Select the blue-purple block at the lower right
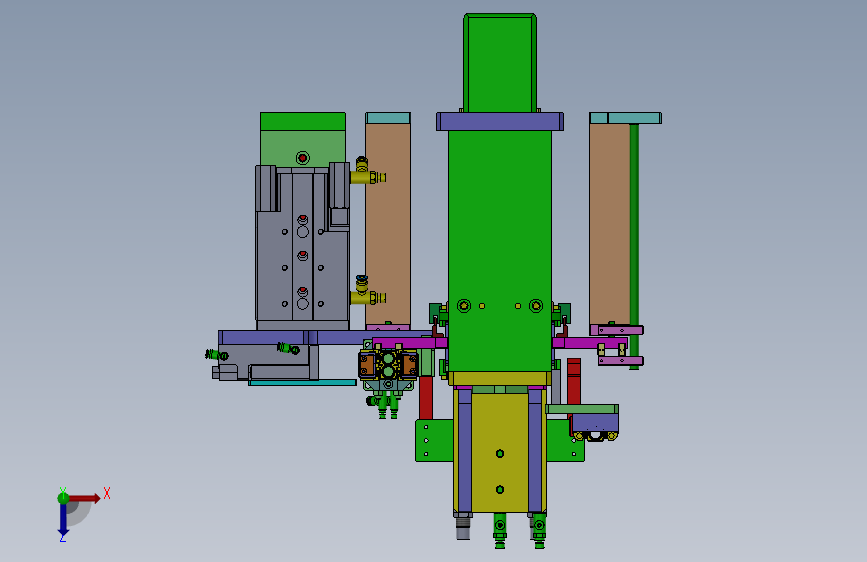 [x=594, y=423]
